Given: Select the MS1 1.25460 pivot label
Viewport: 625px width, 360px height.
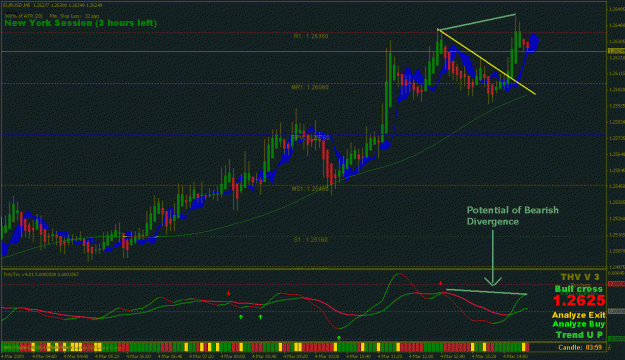Looking at the screenshot, I should pyautogui.click(x=310, y=189).
